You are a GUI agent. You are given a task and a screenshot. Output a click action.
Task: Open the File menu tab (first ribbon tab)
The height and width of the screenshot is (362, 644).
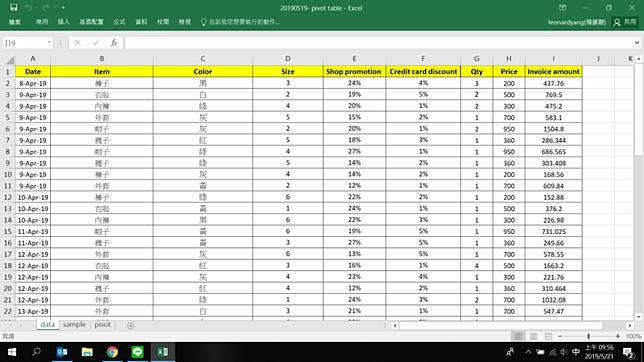pyautogui.click(x=15, y=22)
